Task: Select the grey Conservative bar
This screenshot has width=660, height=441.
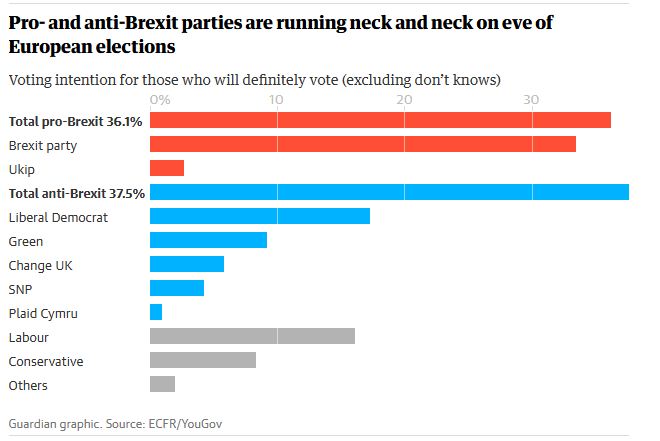Action: [x=202, y=360]
